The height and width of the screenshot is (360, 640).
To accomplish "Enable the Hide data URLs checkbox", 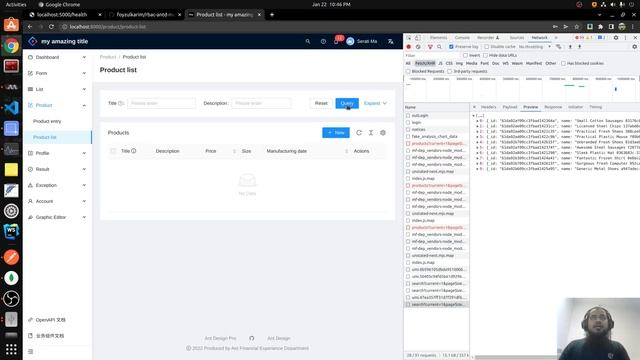I will tap(485, 55).
